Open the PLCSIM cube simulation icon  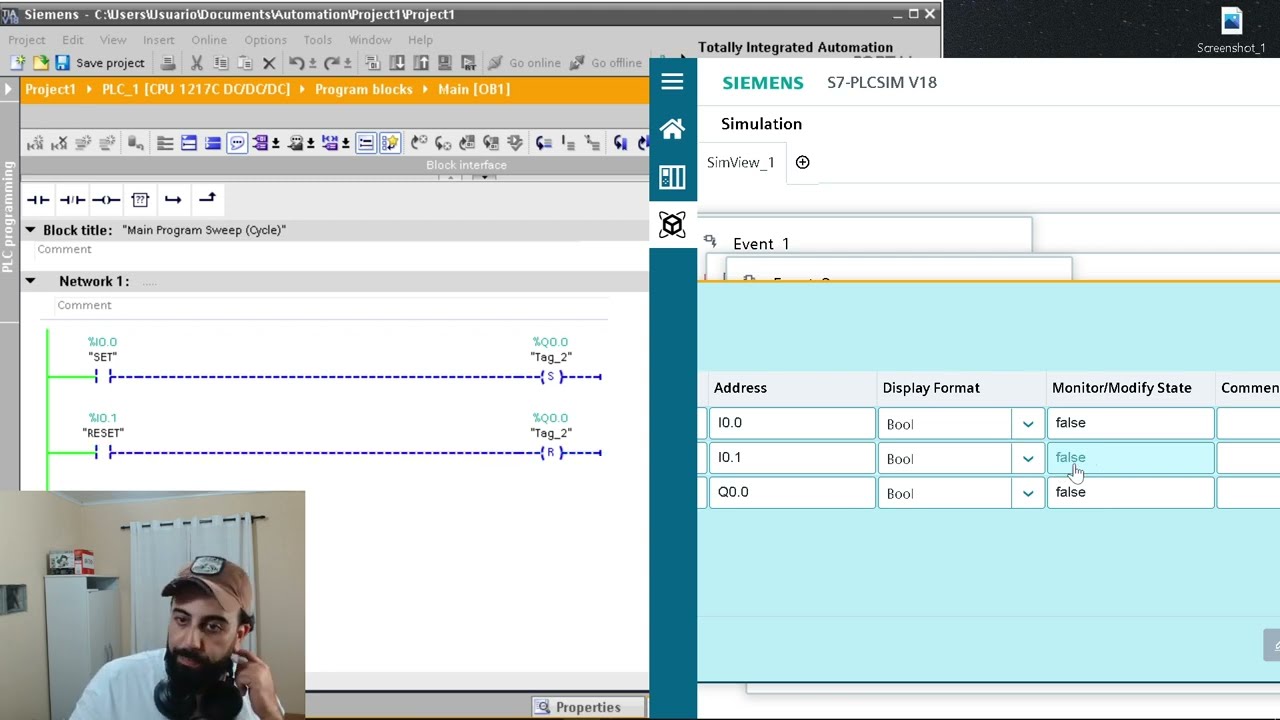[672, 224]
